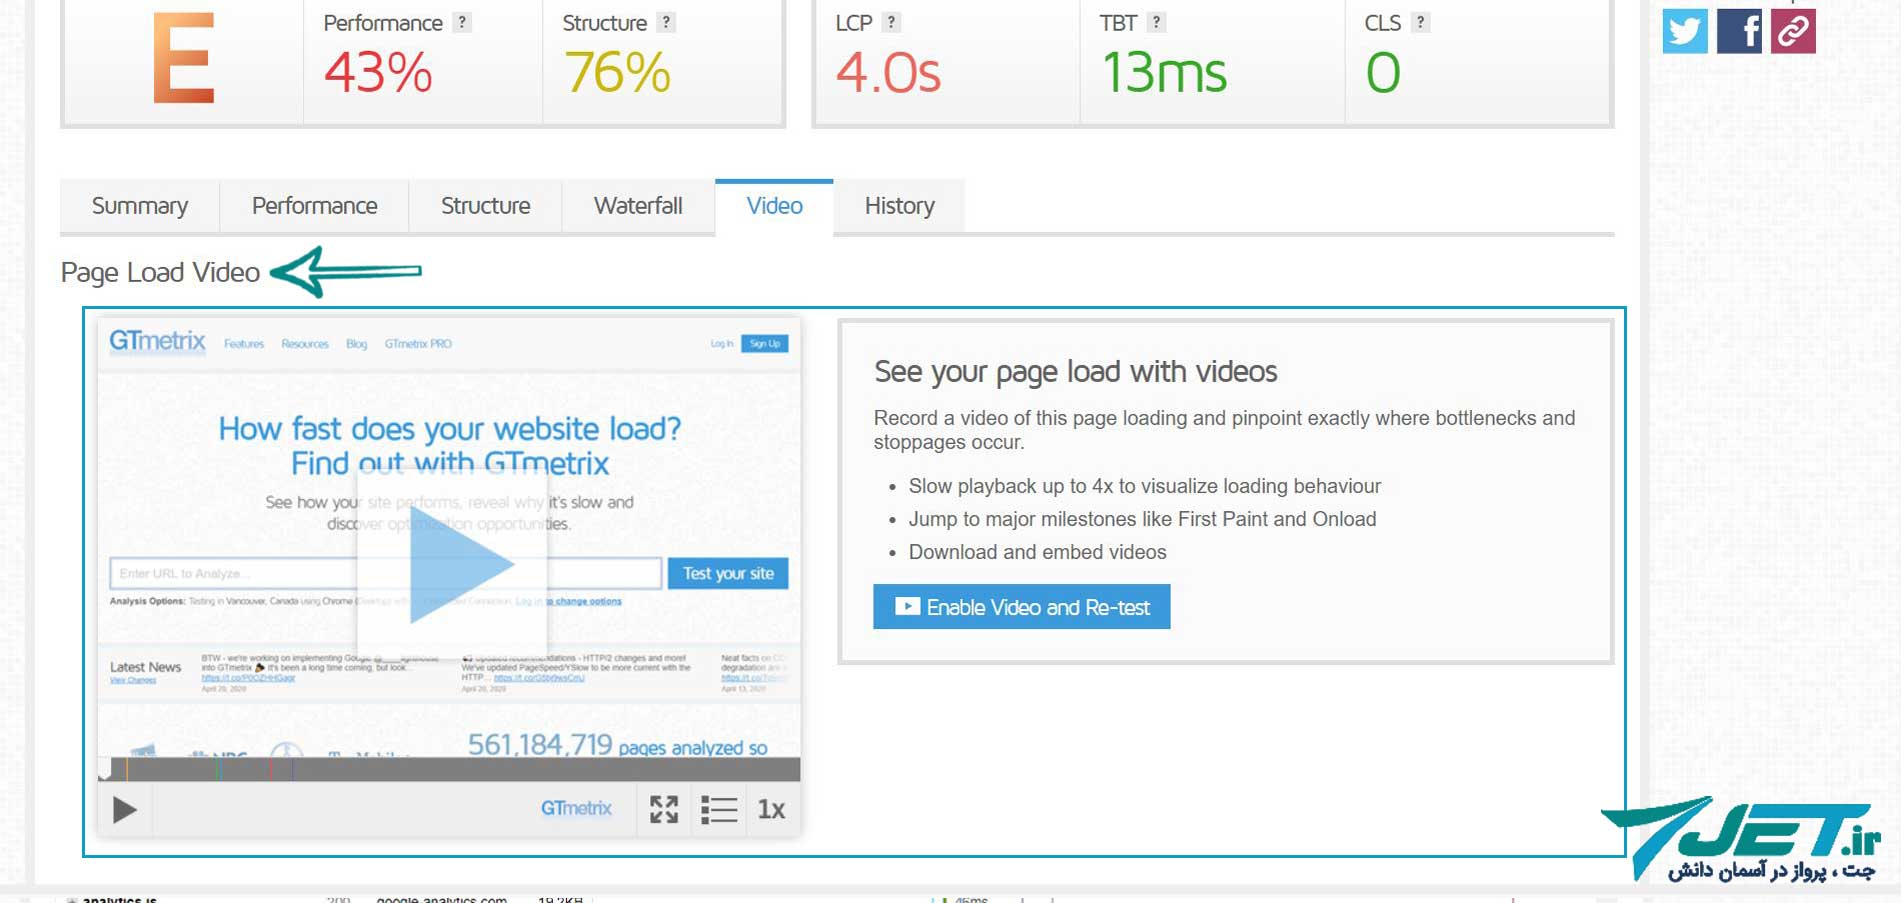
Task: Click TBT value 13ms
Action: coord(1164,73)
